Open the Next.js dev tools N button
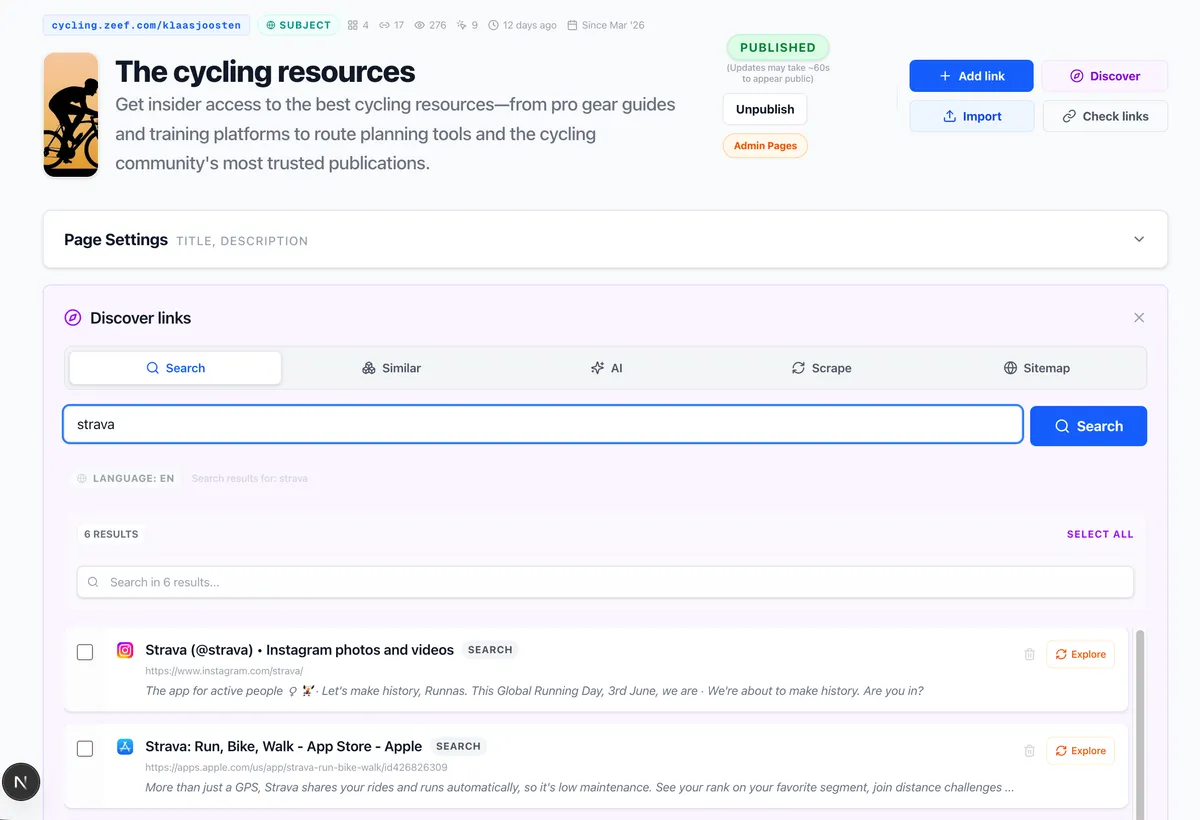Viewport: 1200px width, 820px height. pos(21,781)
